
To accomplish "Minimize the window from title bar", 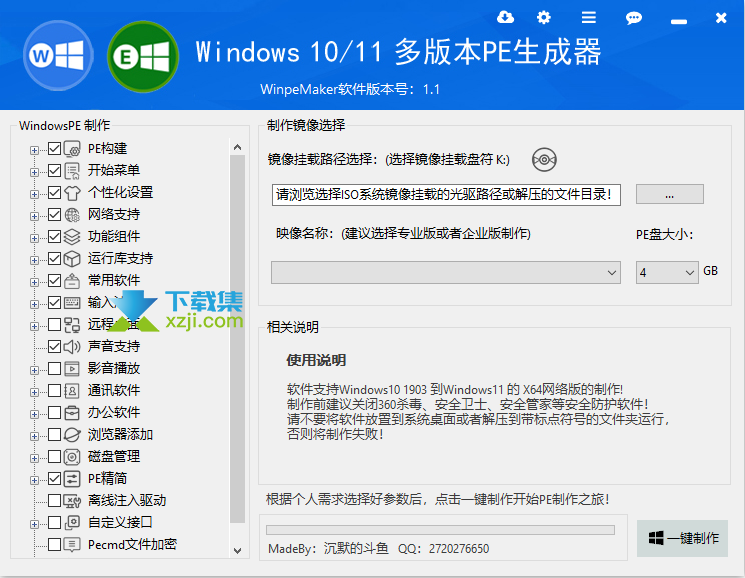I will [679, 21].
